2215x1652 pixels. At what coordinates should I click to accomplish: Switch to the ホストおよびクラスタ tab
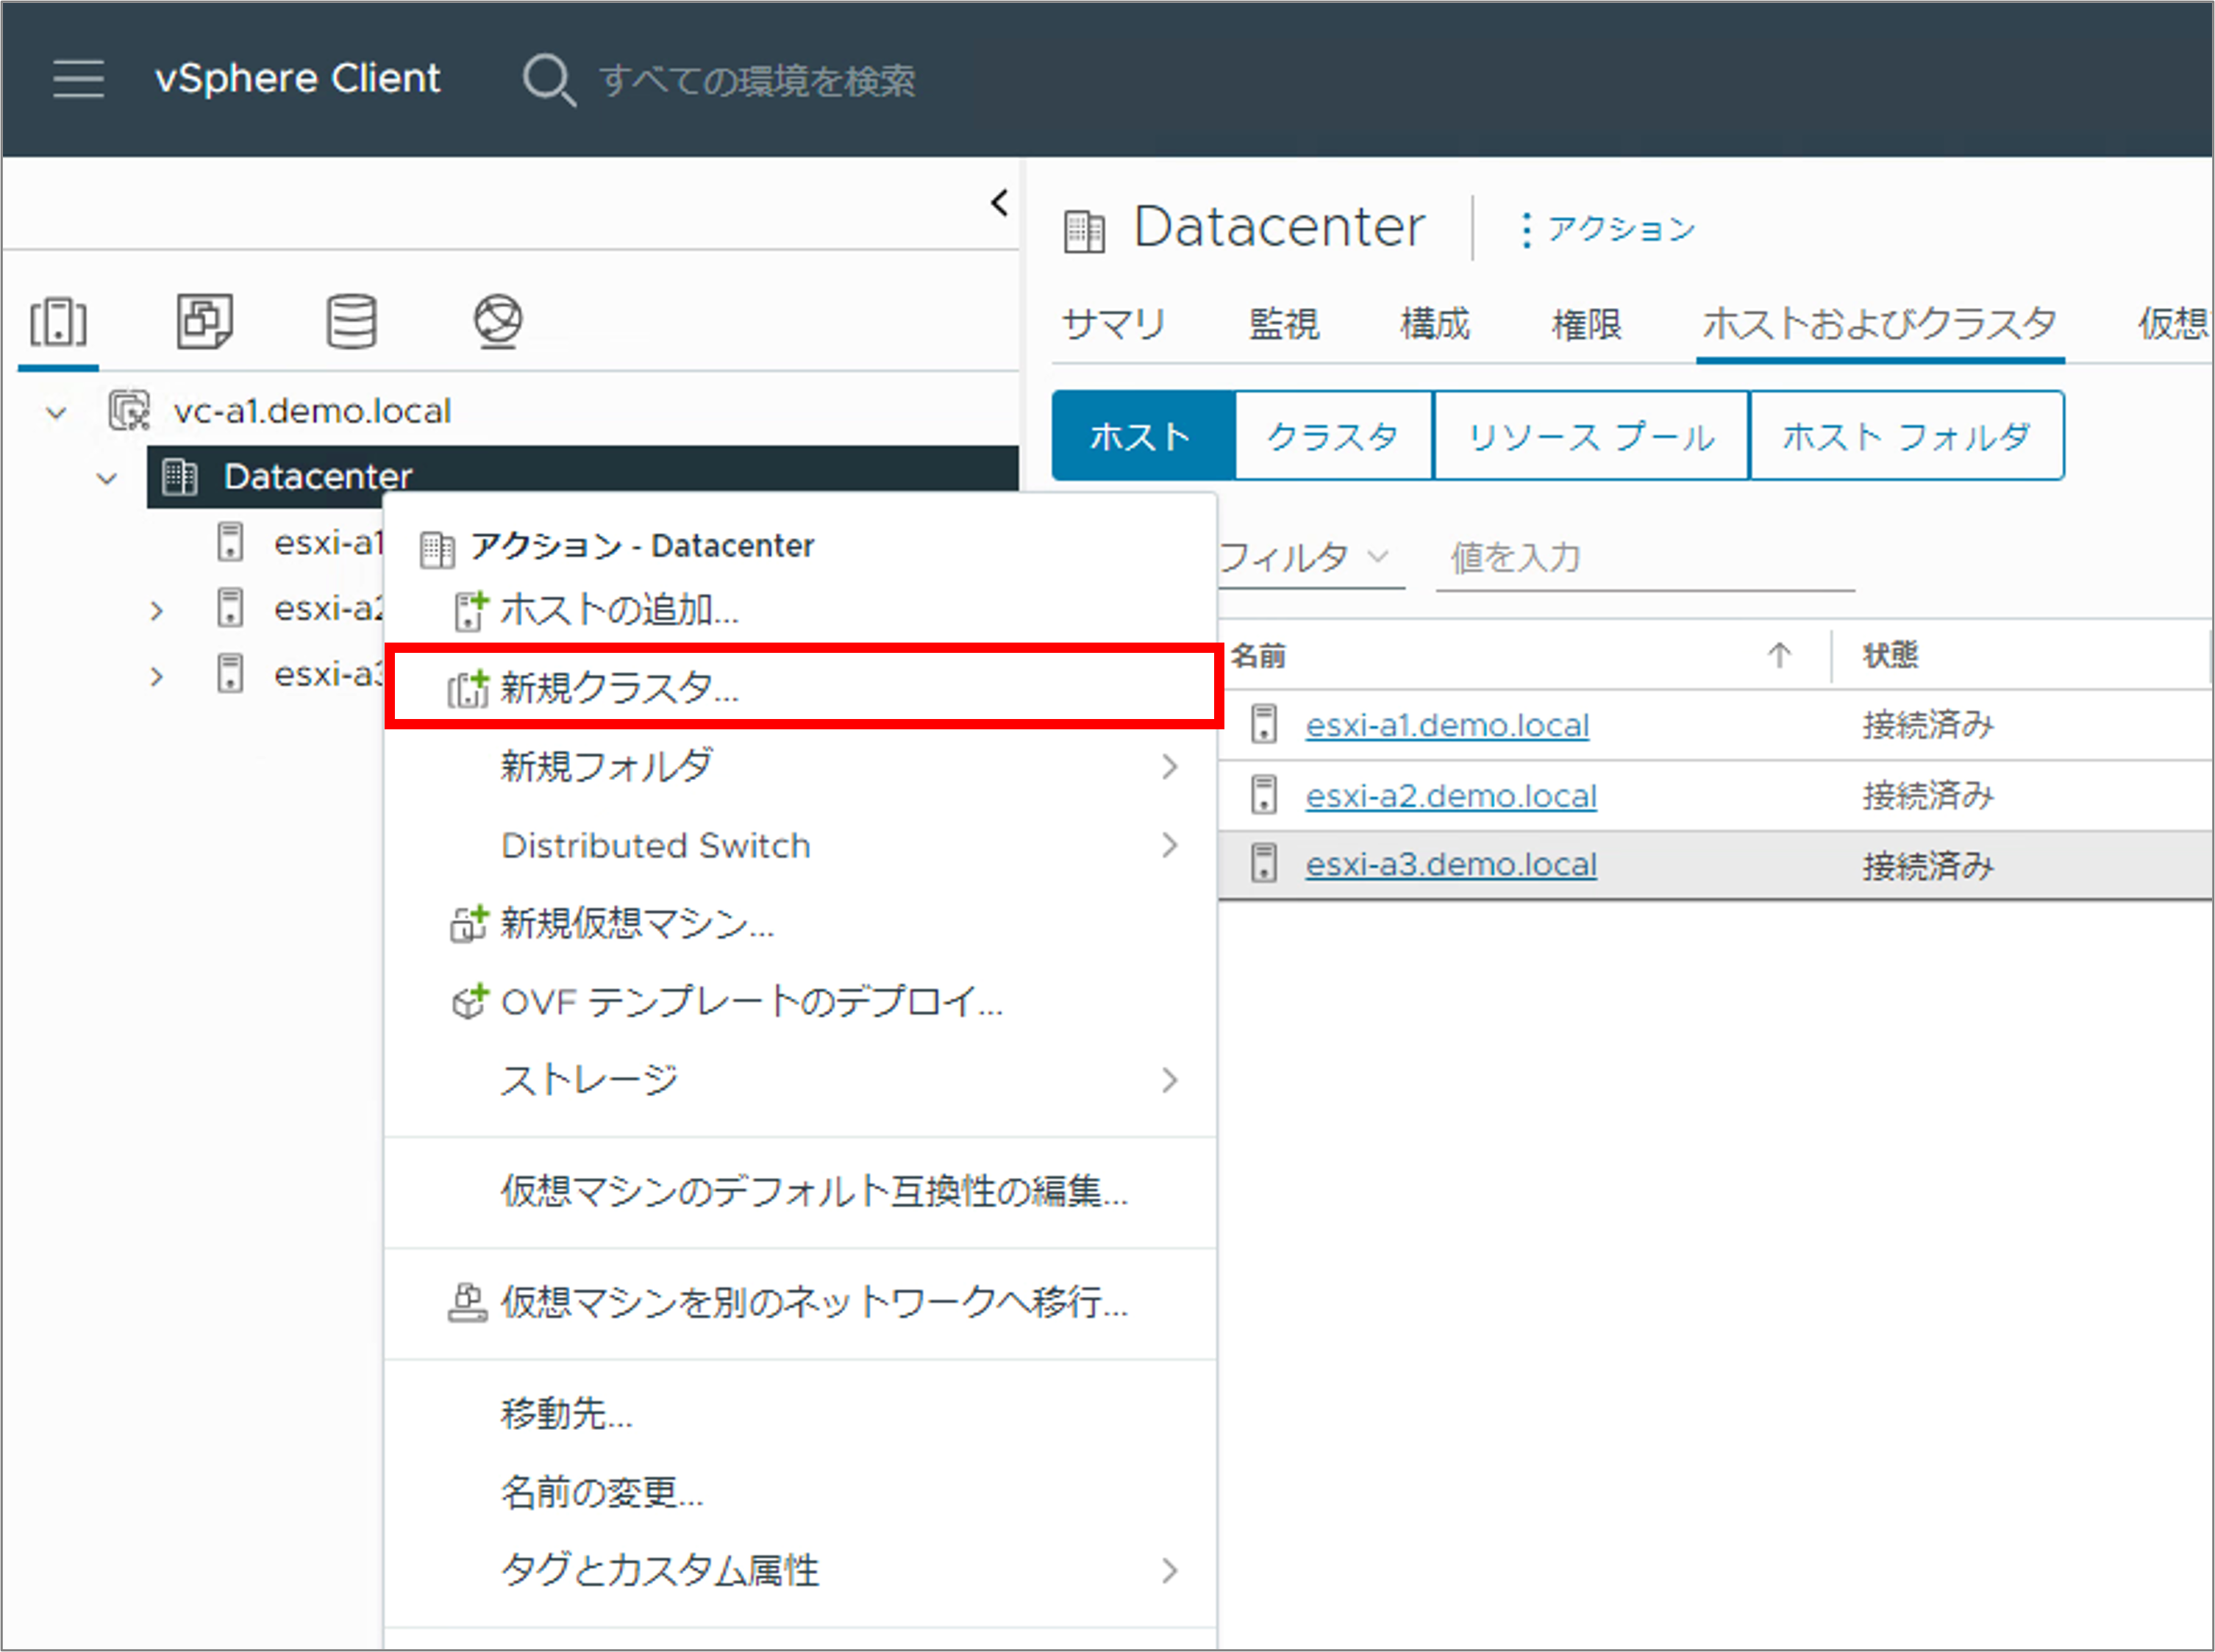1880,325
